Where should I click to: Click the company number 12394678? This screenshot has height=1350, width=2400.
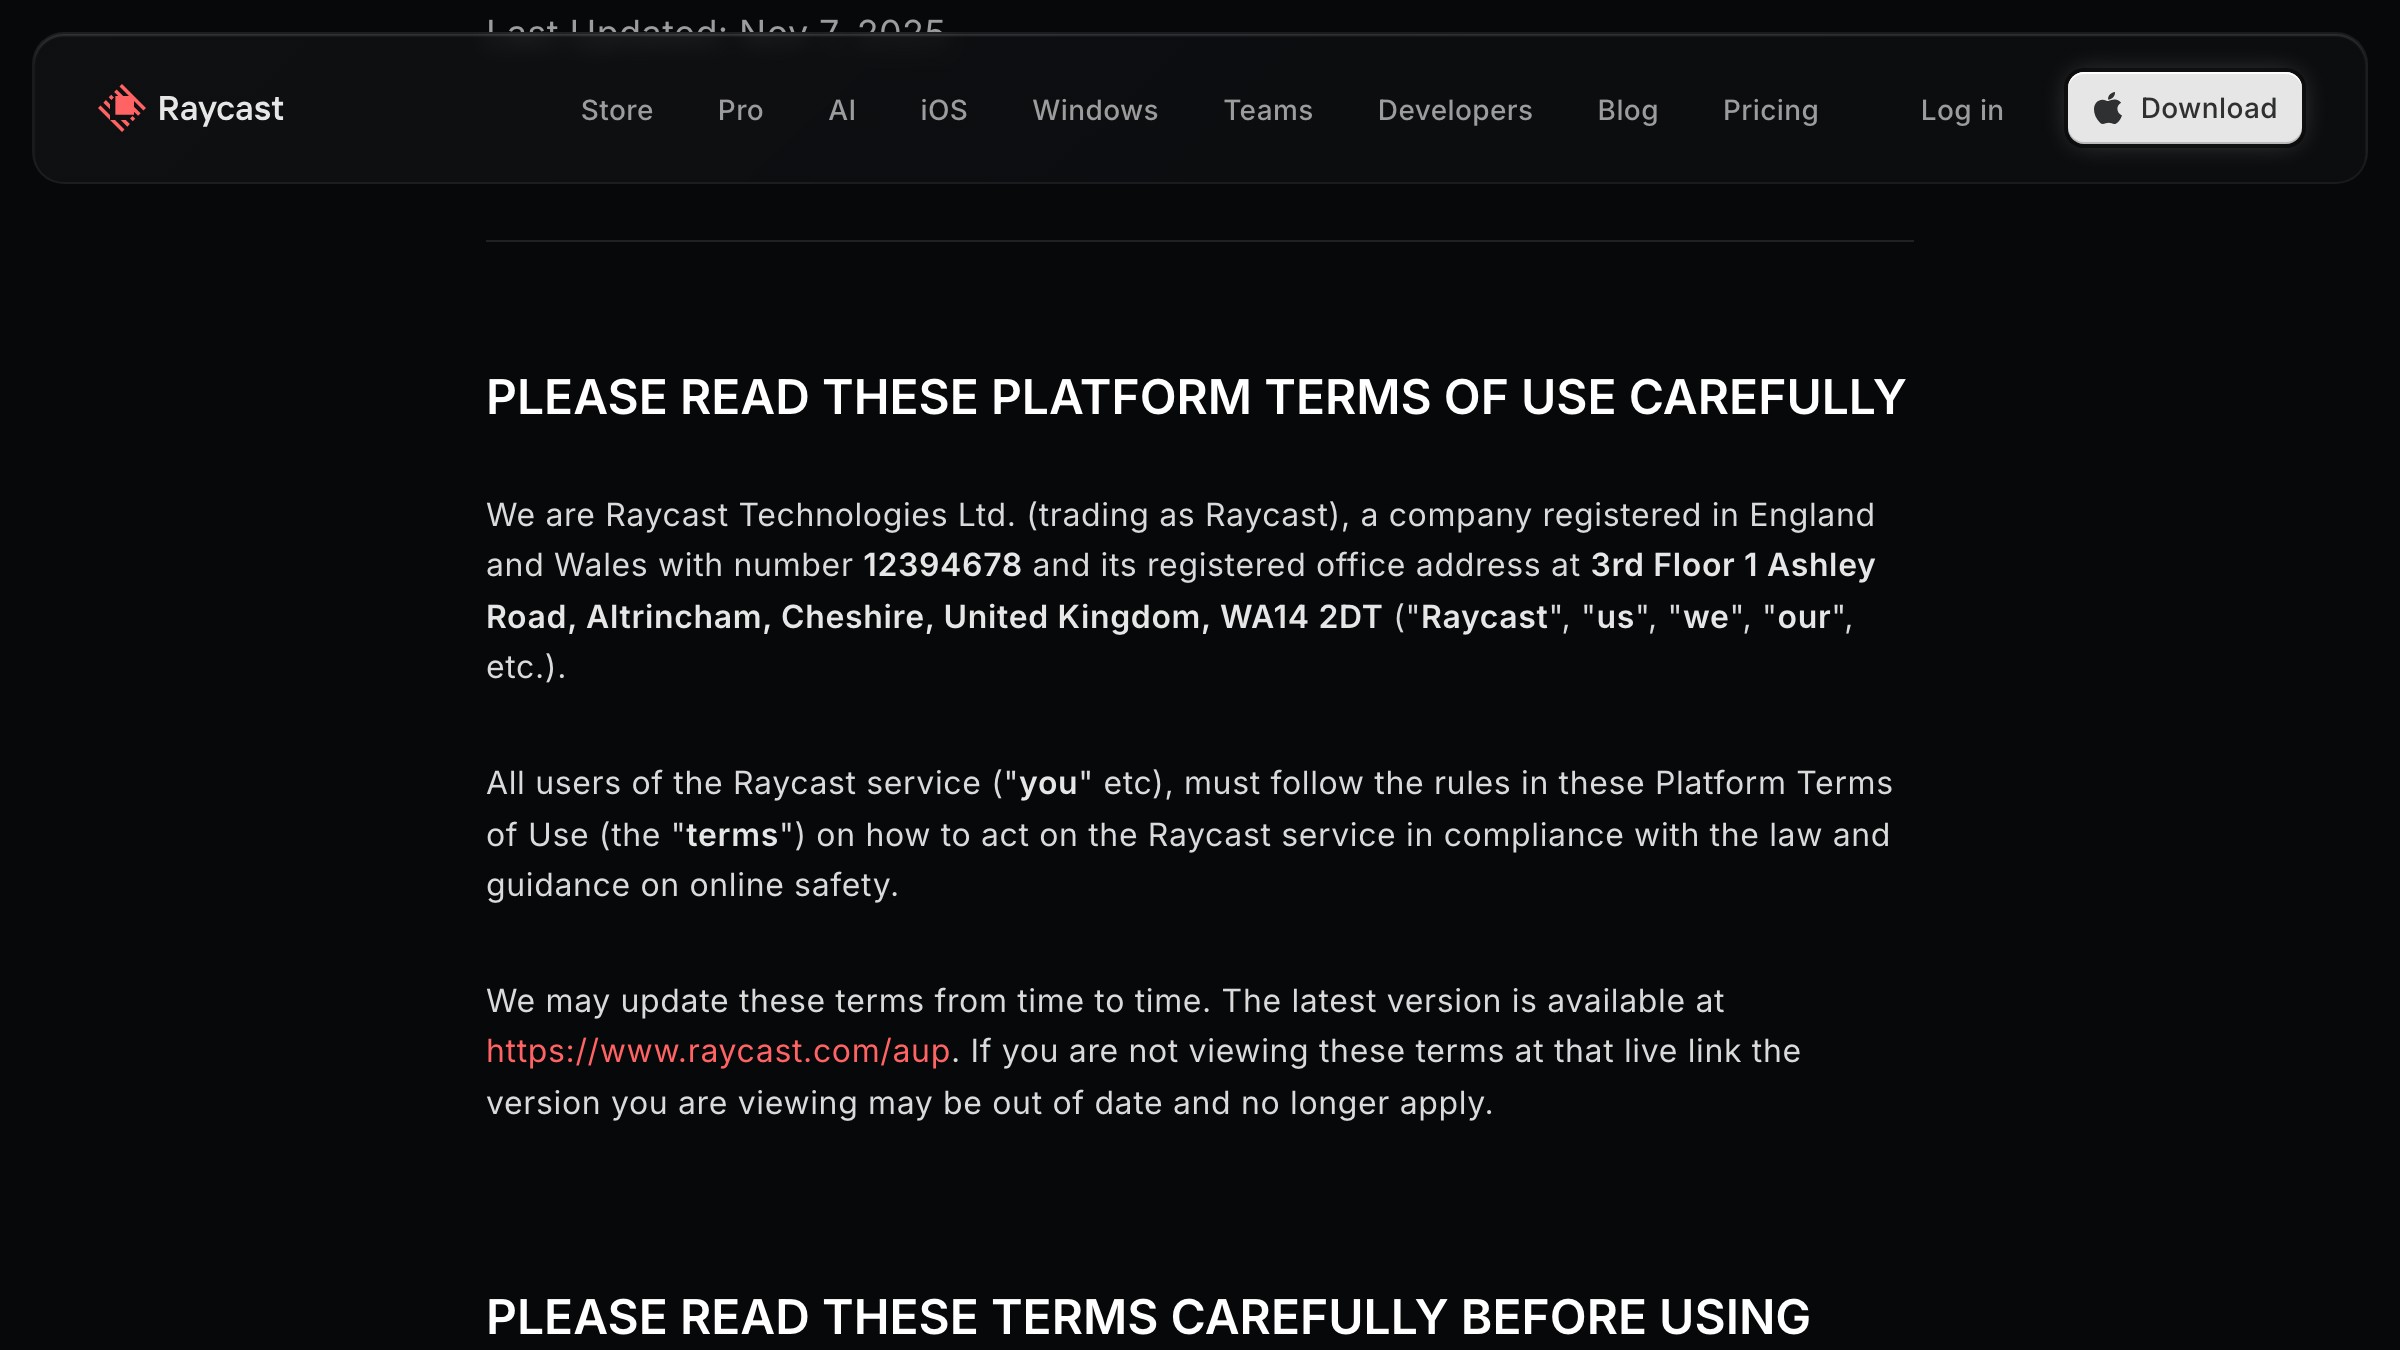coord(942,565)
